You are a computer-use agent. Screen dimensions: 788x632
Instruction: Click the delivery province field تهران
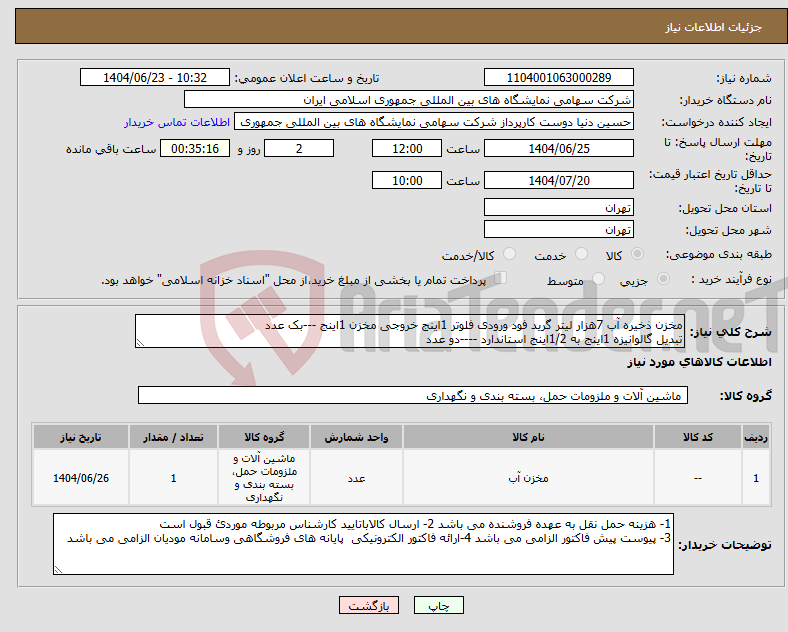pos(558,207)
